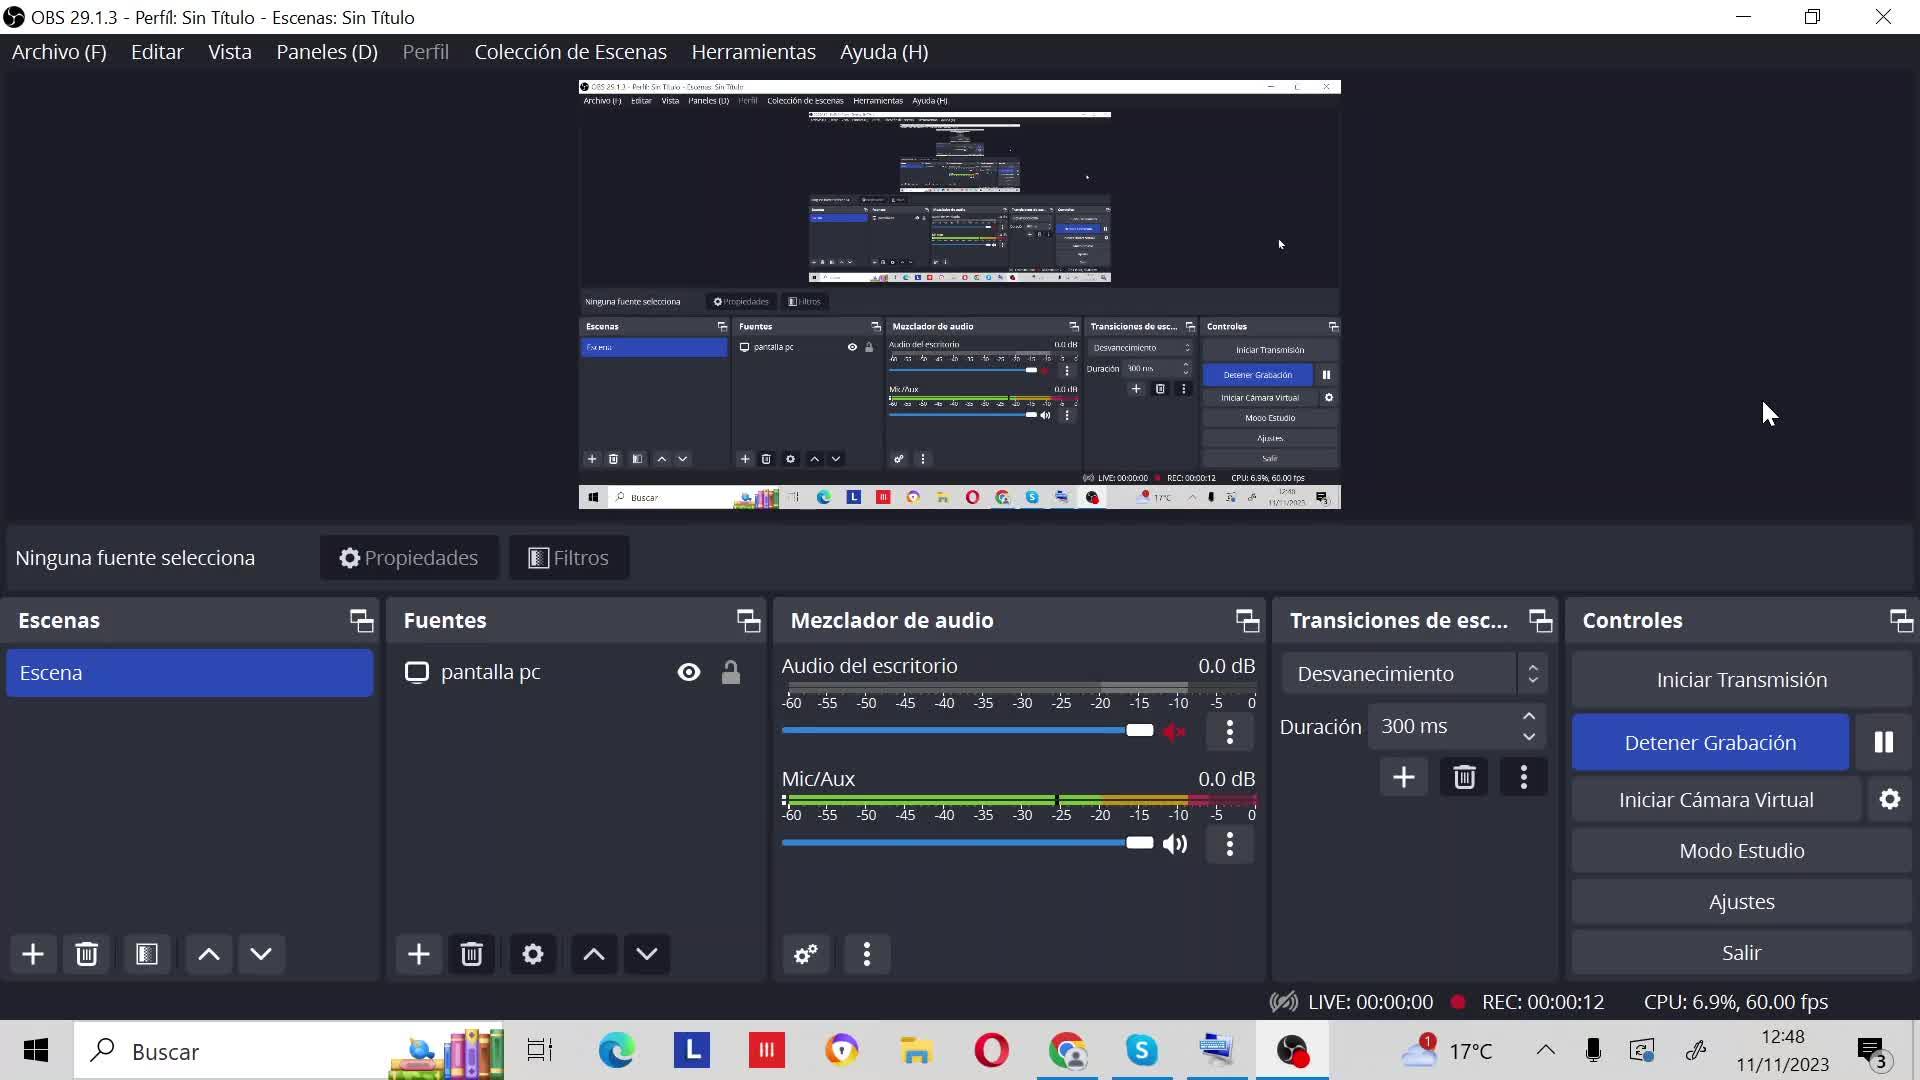Open virtual camera settings gear
This screenshot has height=1080, width=1920.
coord(1889,799)
